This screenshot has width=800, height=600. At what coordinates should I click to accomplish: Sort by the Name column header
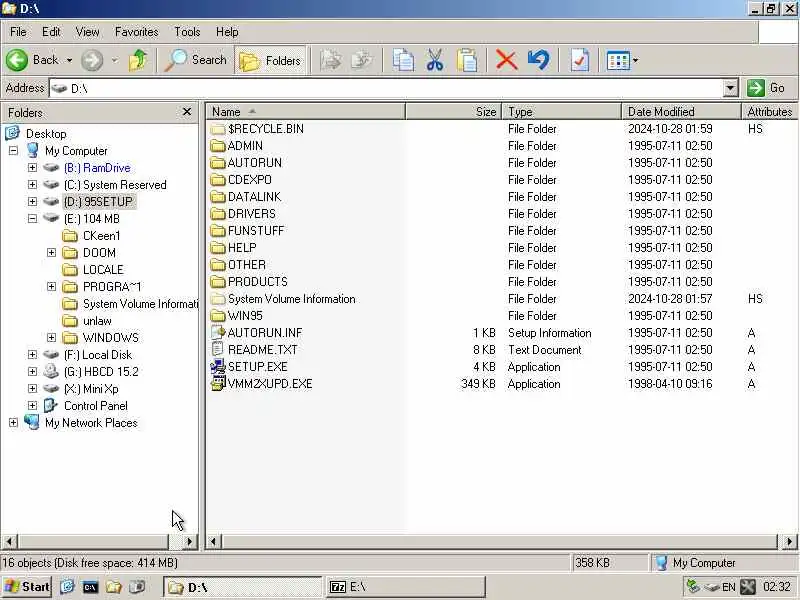coord(306,111)
